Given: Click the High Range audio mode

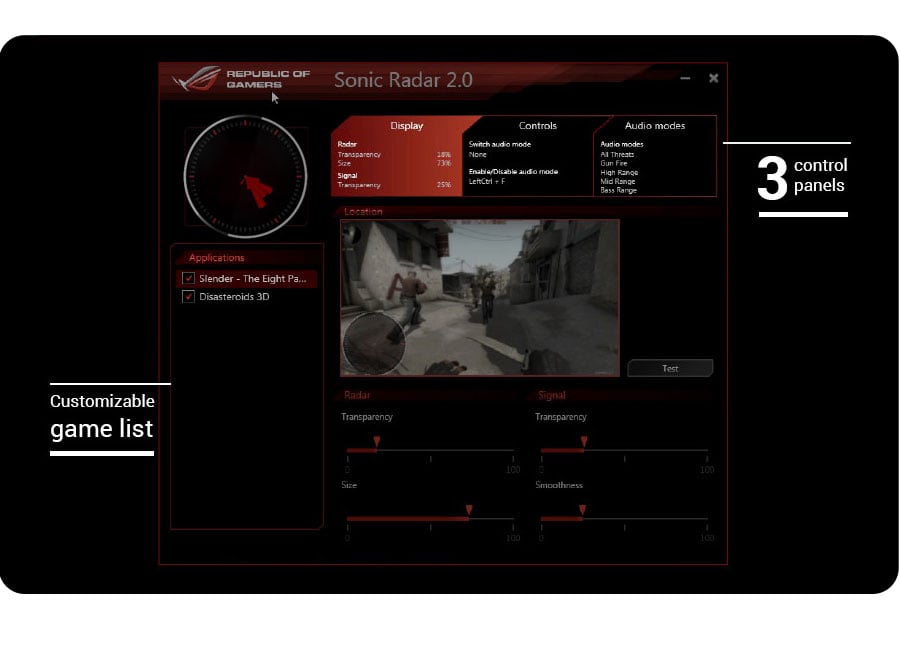Looking at the screenshot, I should [x=619, y=172].
